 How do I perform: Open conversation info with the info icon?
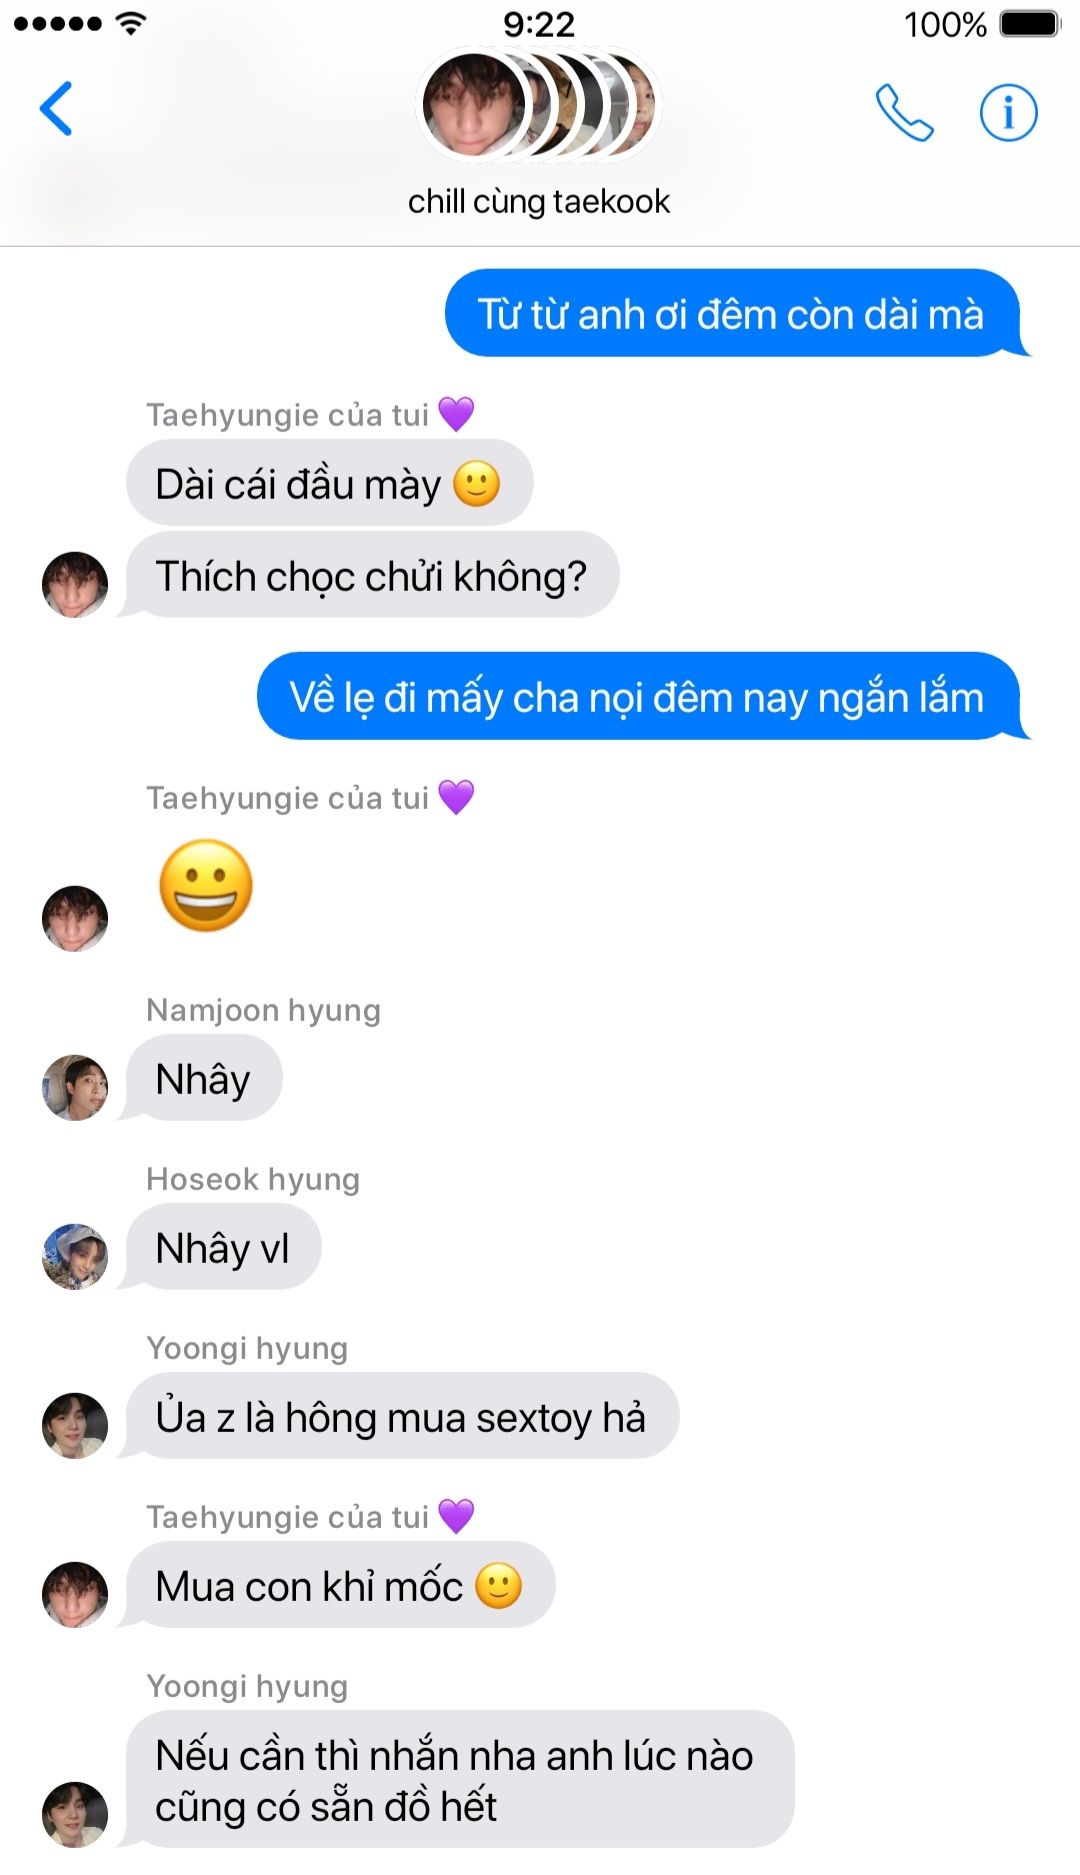1008,112
